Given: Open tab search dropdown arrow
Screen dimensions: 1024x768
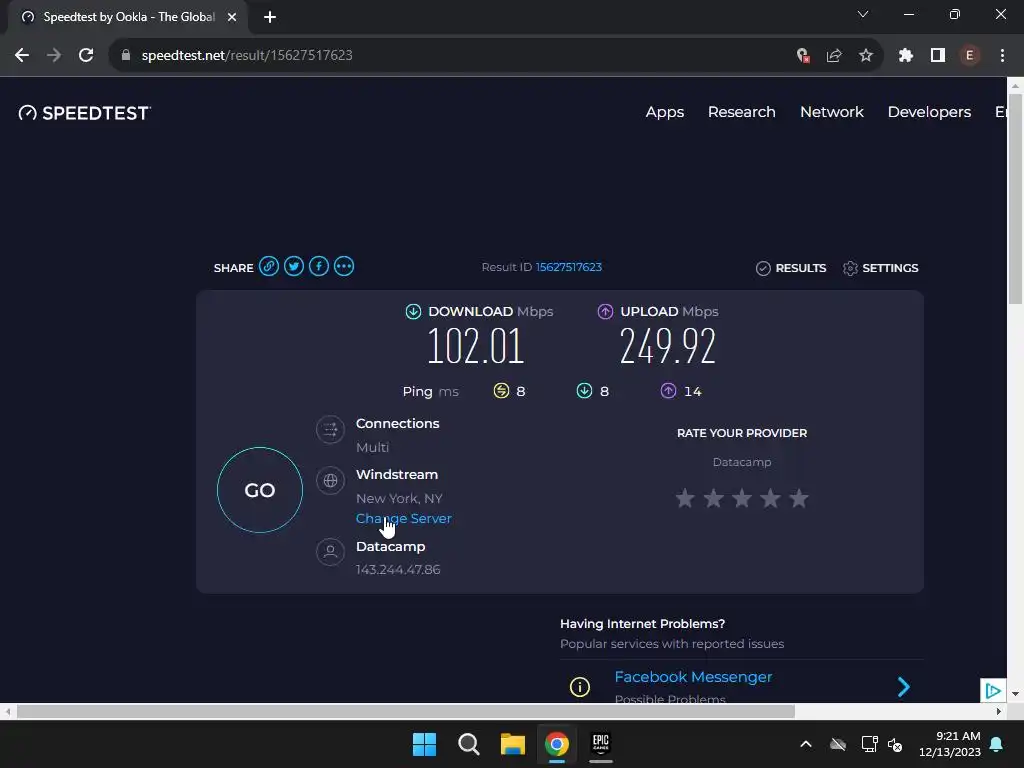Looking at the screenshot, I should click(x=863, y=14).
